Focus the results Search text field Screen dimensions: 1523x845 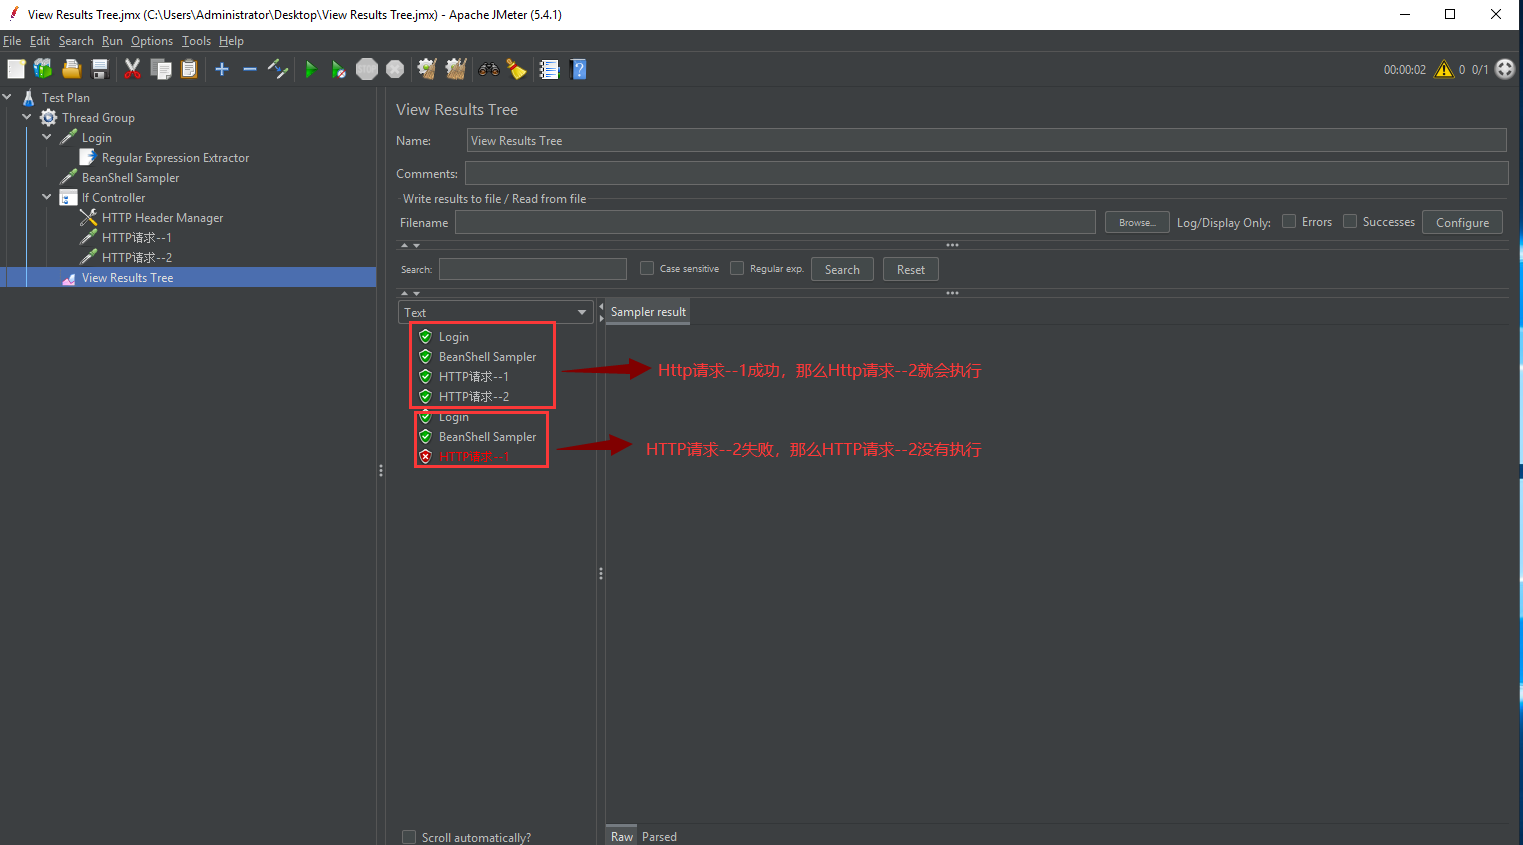click(x=533, y=269)
